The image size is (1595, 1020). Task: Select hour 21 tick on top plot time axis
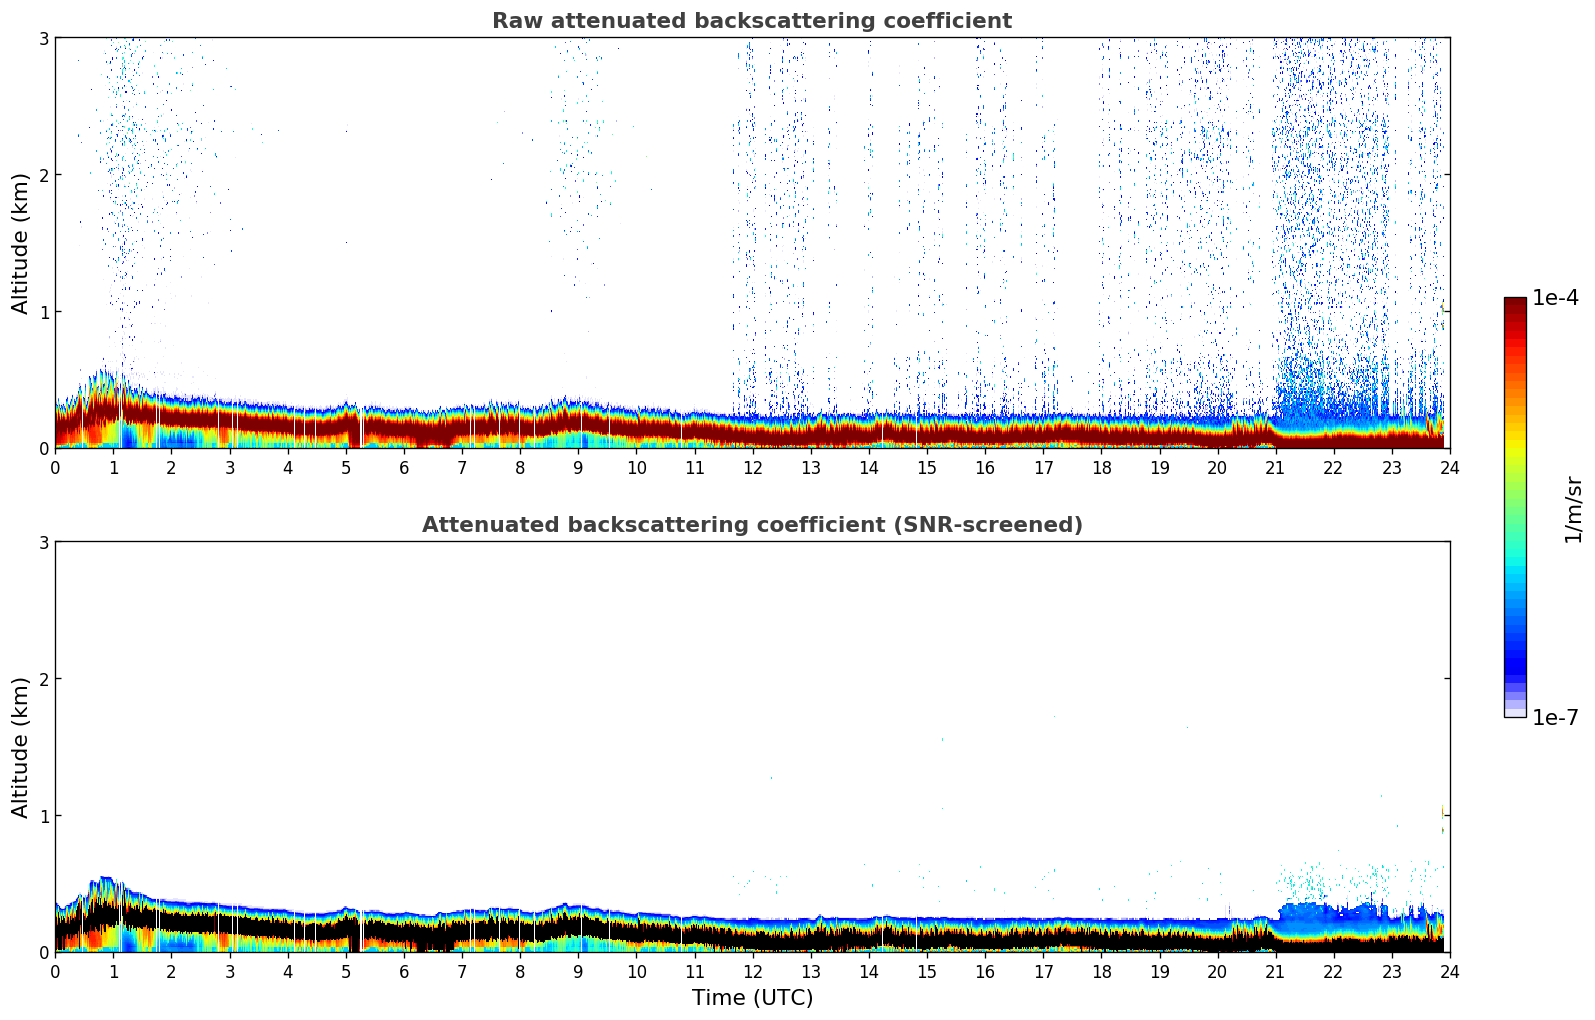pyautogui.click(x=1275, y=467)
